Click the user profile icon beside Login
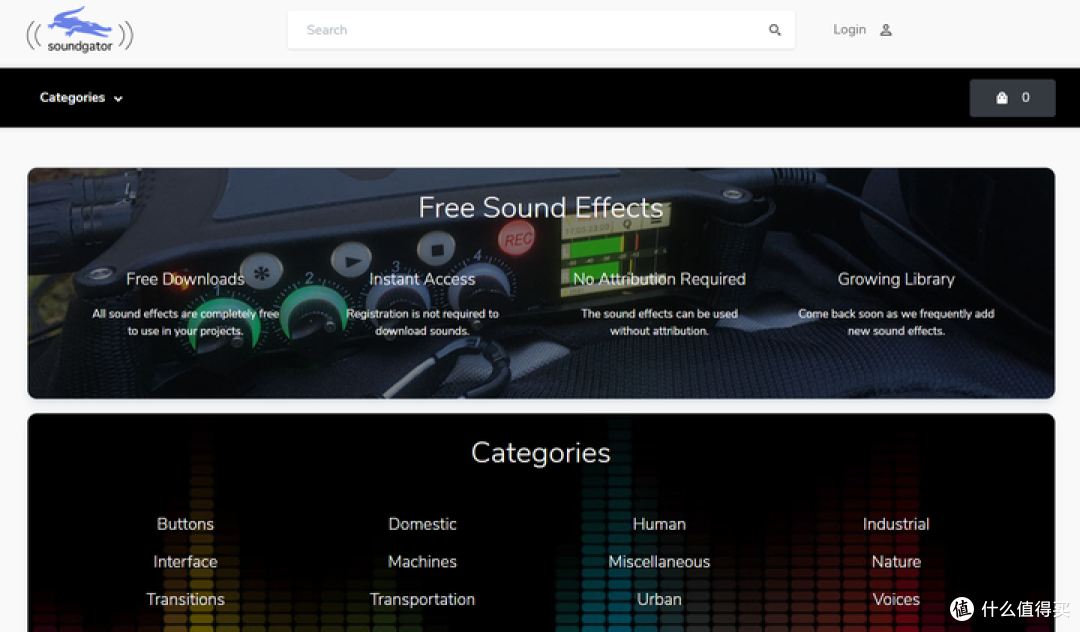 click(886, 30)
